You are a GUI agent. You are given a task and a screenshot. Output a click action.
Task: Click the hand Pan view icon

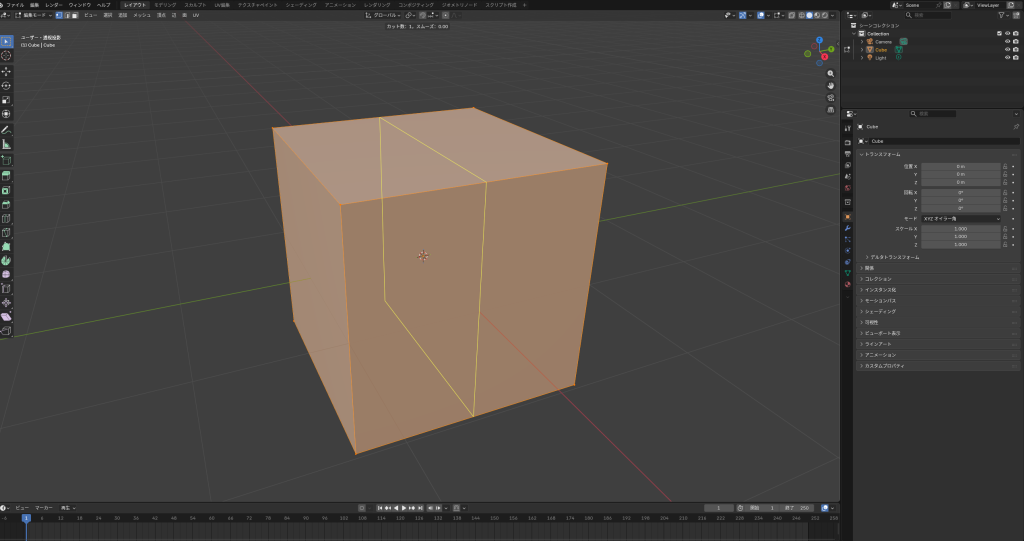831,85
